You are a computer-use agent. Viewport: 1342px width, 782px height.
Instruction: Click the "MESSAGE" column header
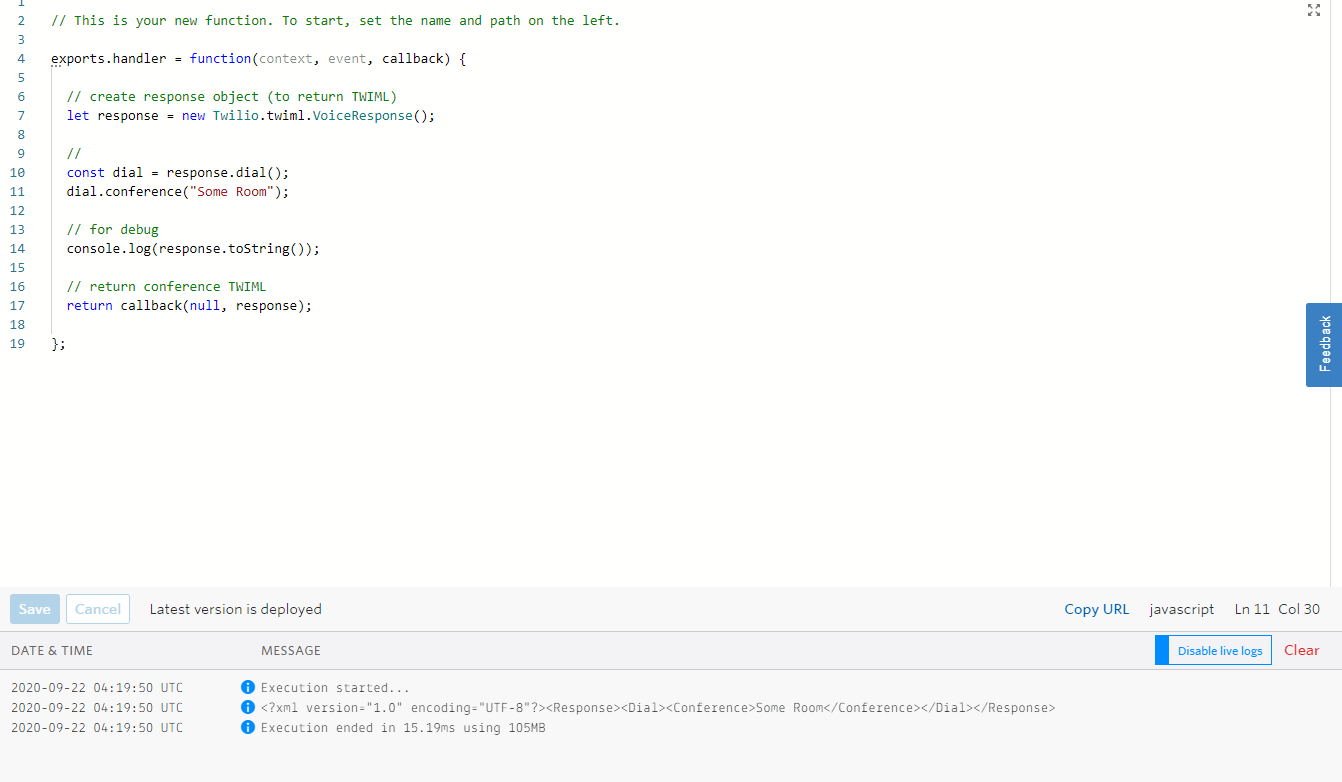click(x=291, y=651)
